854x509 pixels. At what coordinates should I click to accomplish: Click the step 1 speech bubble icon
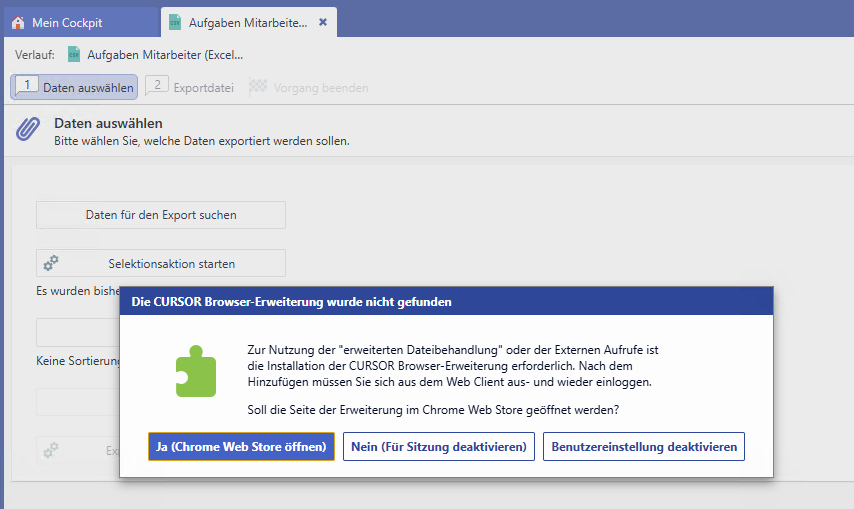pyautogui.click(x=27, y=87)
